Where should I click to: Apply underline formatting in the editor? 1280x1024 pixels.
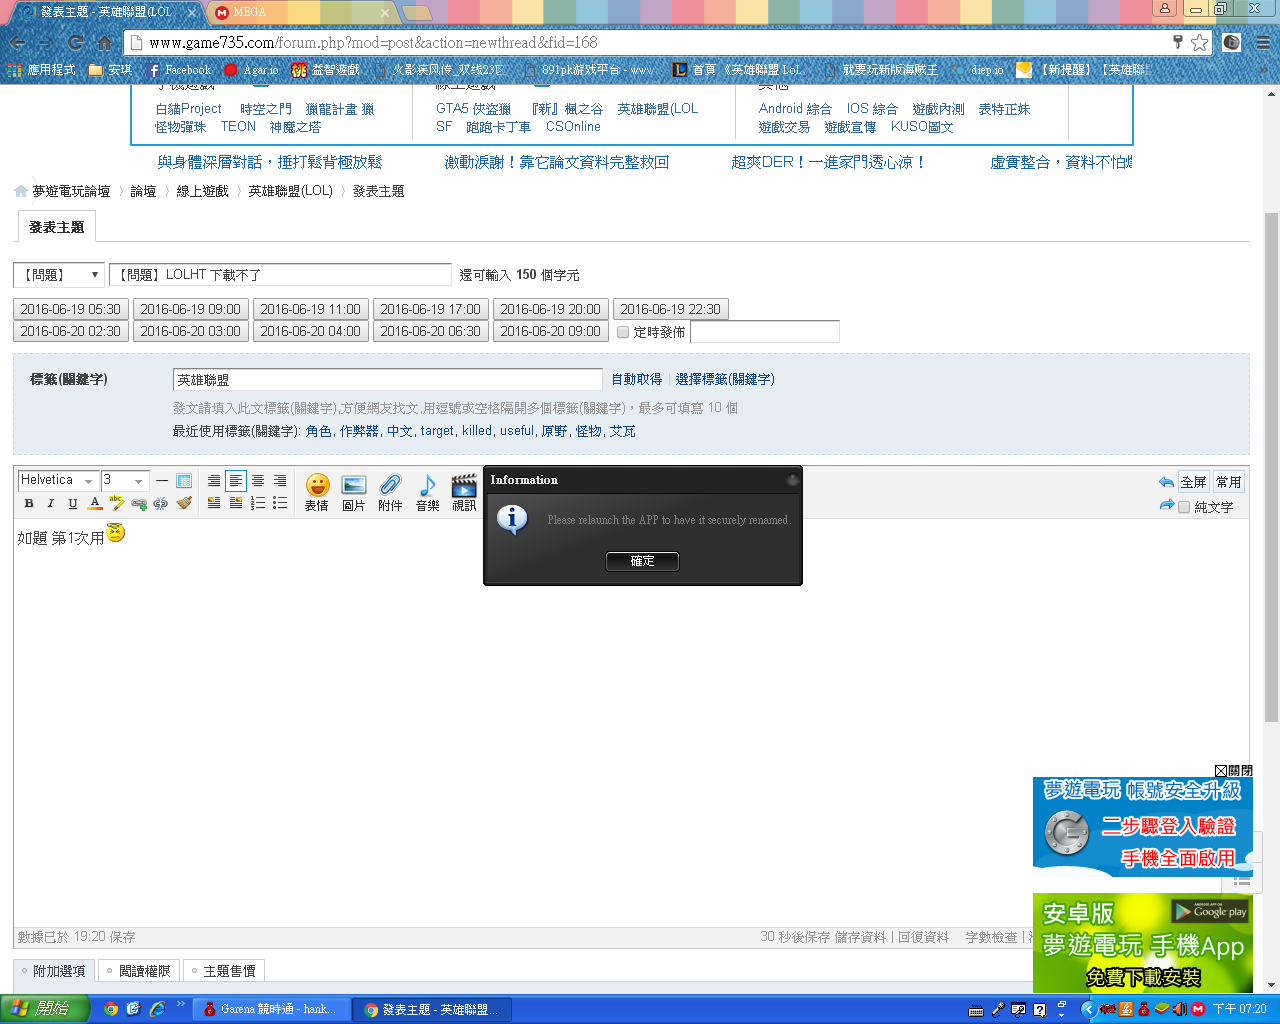click(x=72, y=503)
